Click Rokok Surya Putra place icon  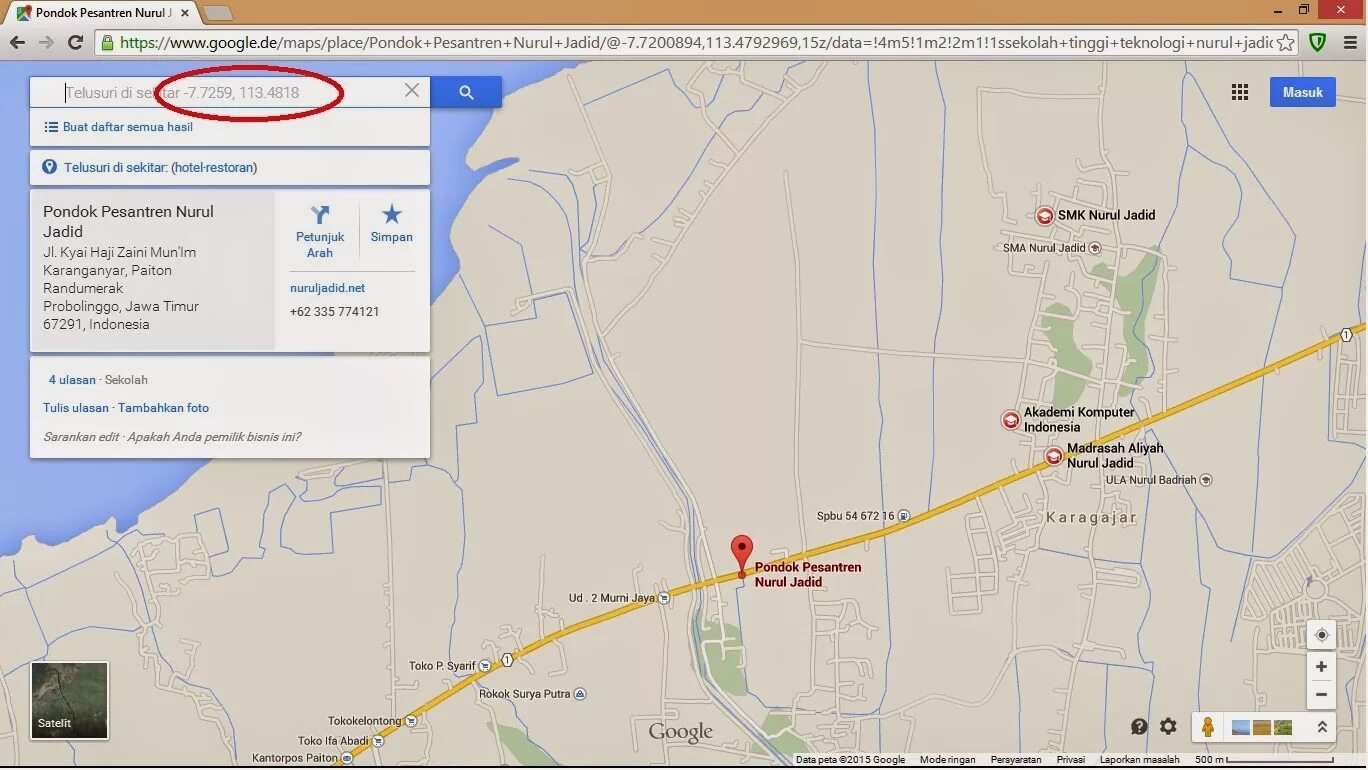[x=580, y=694]
